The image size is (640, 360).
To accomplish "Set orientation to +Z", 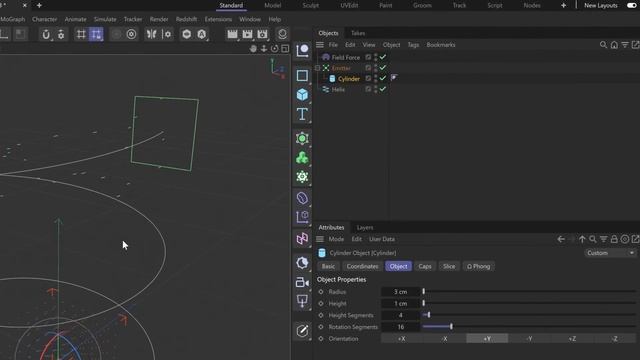I will coord(572,339).
